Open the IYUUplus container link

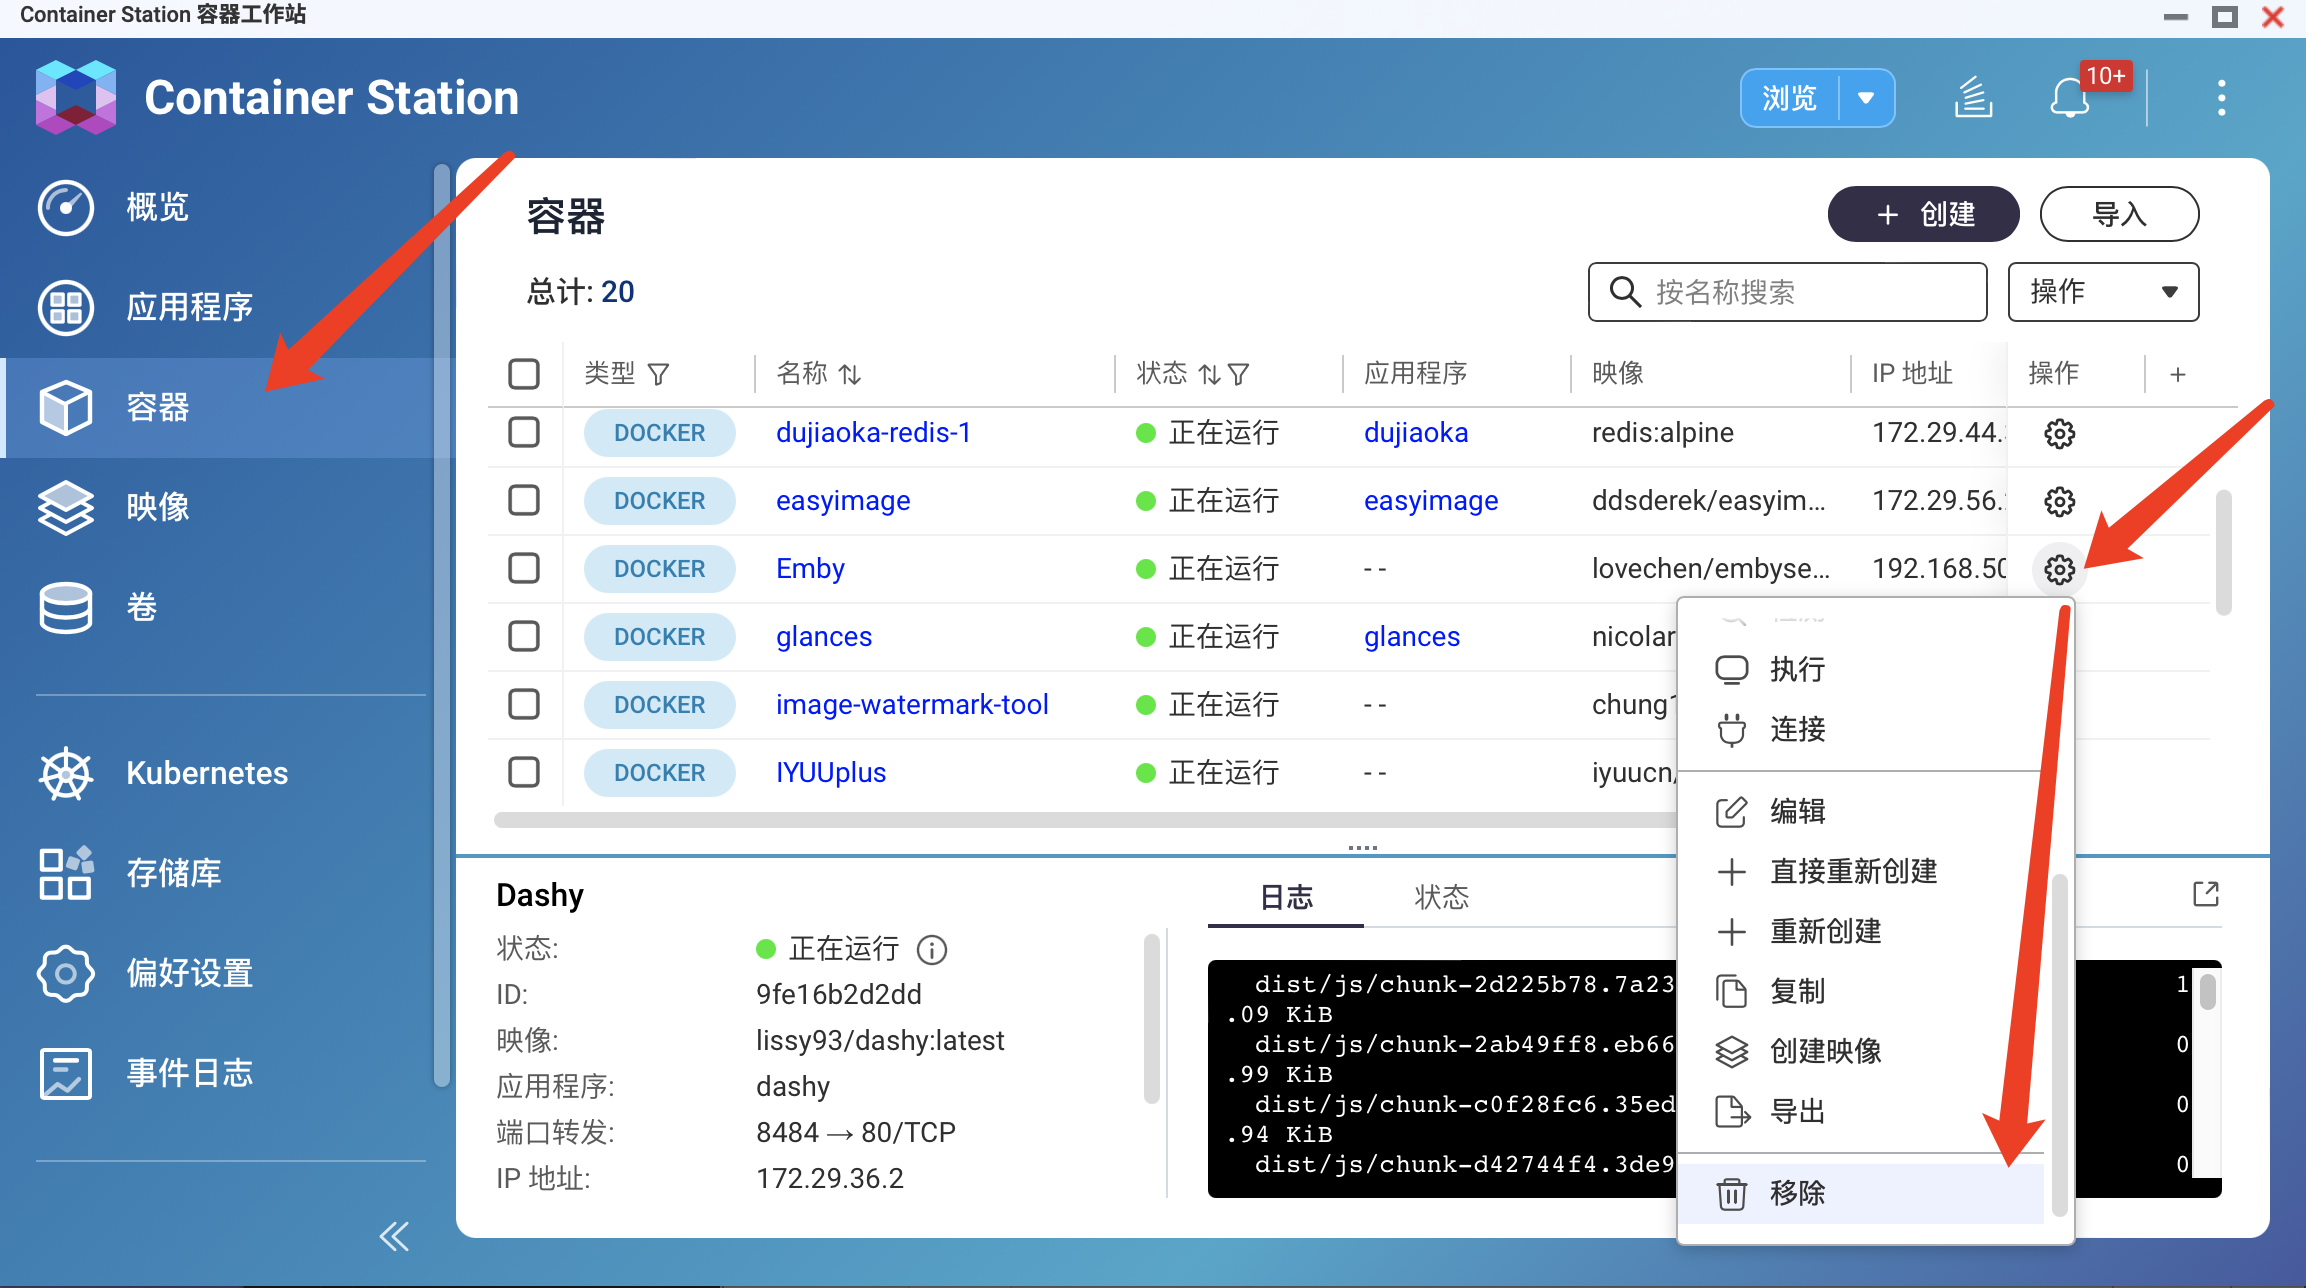[x=831, y=772]
